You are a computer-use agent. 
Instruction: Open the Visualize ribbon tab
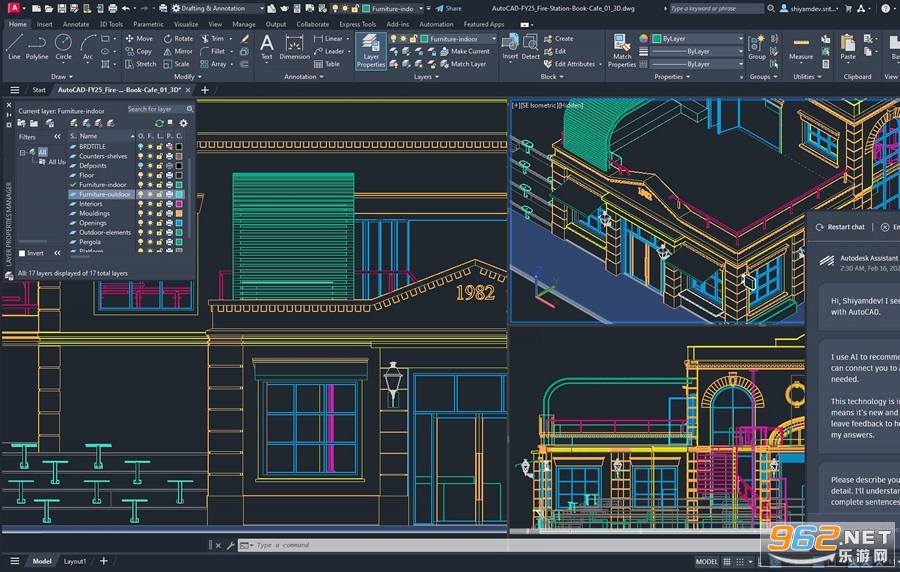coord(186,24)
